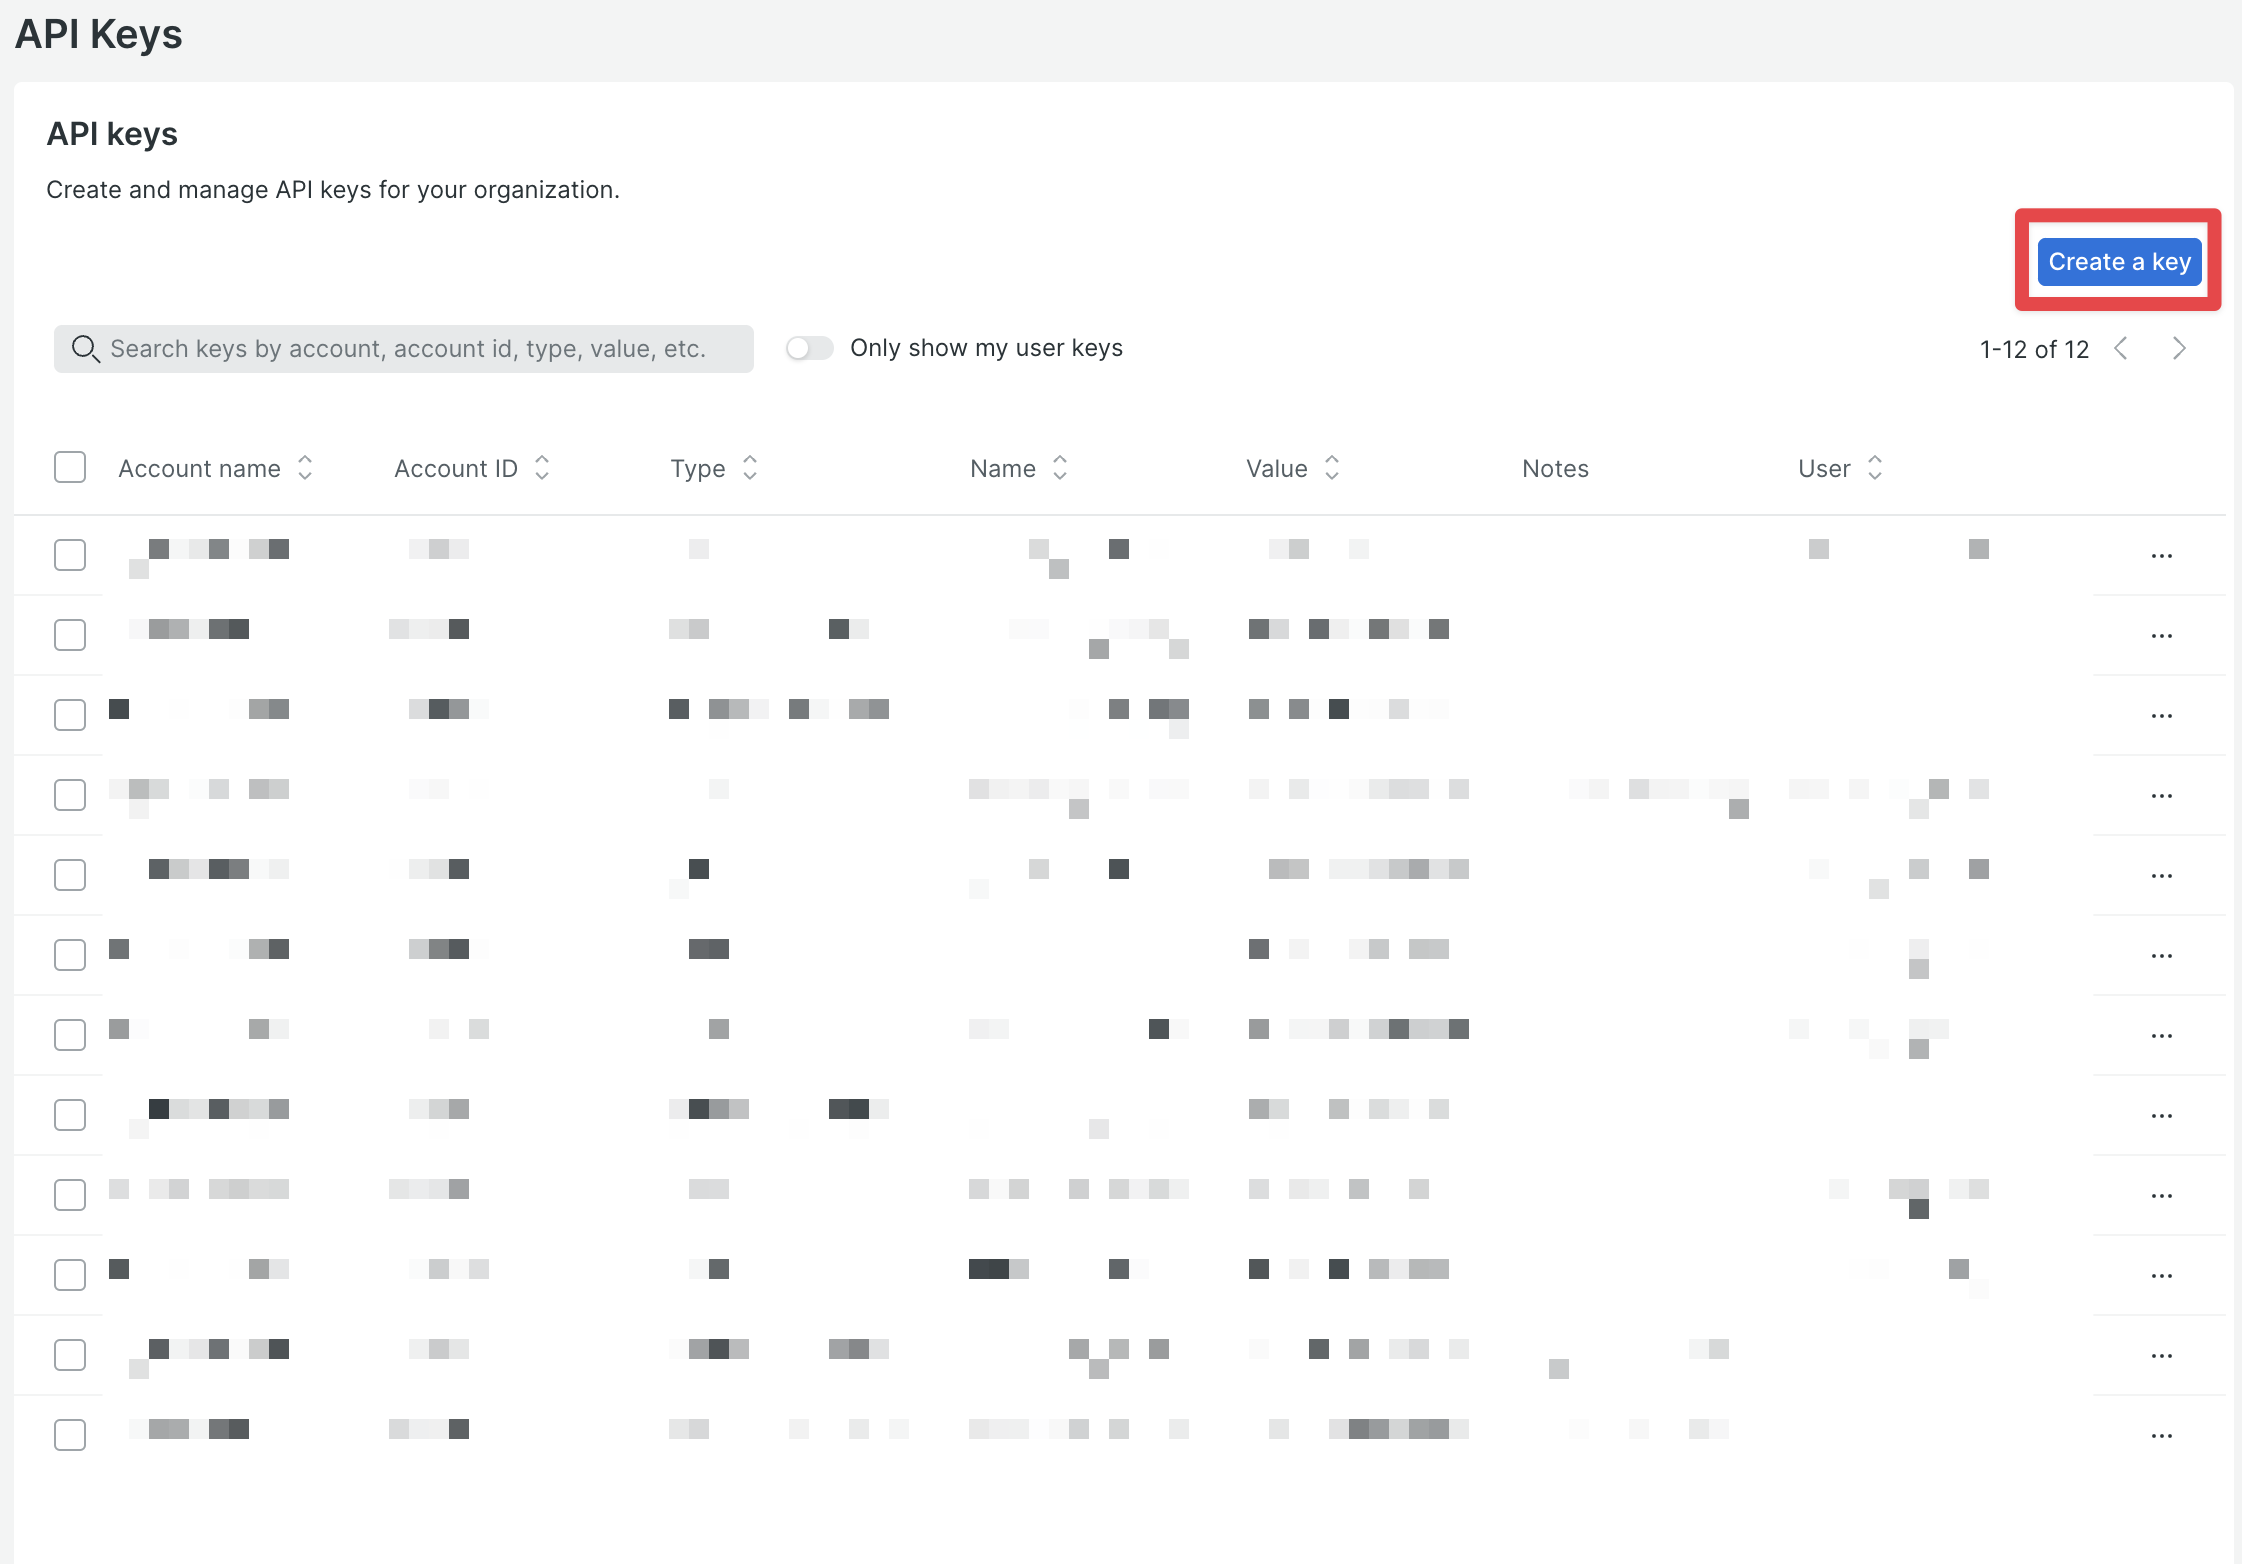Click the sort icon next to User
Screen dimensions: 2242x1564
[1876, 468]
